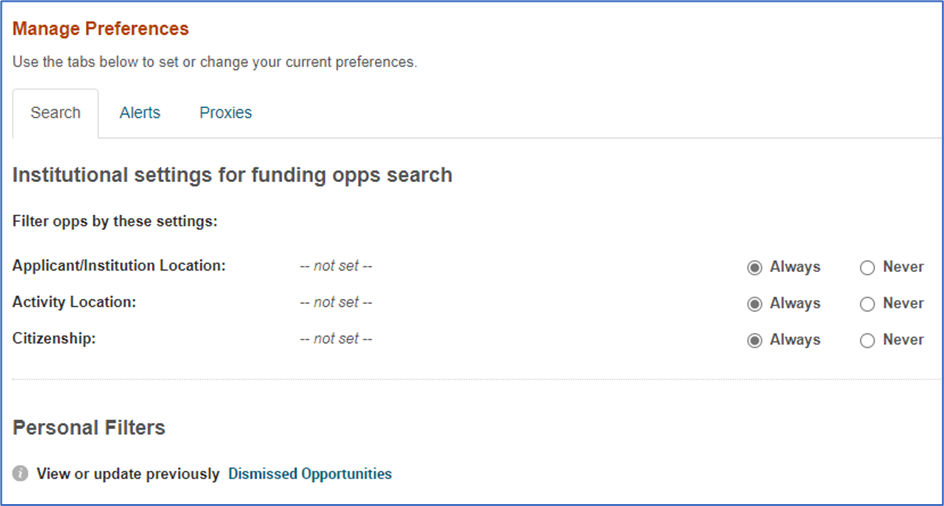This screenshot has width=944, height=506.
Task: Click the Personal Filters heading
Action: click(x=89, y=428)
